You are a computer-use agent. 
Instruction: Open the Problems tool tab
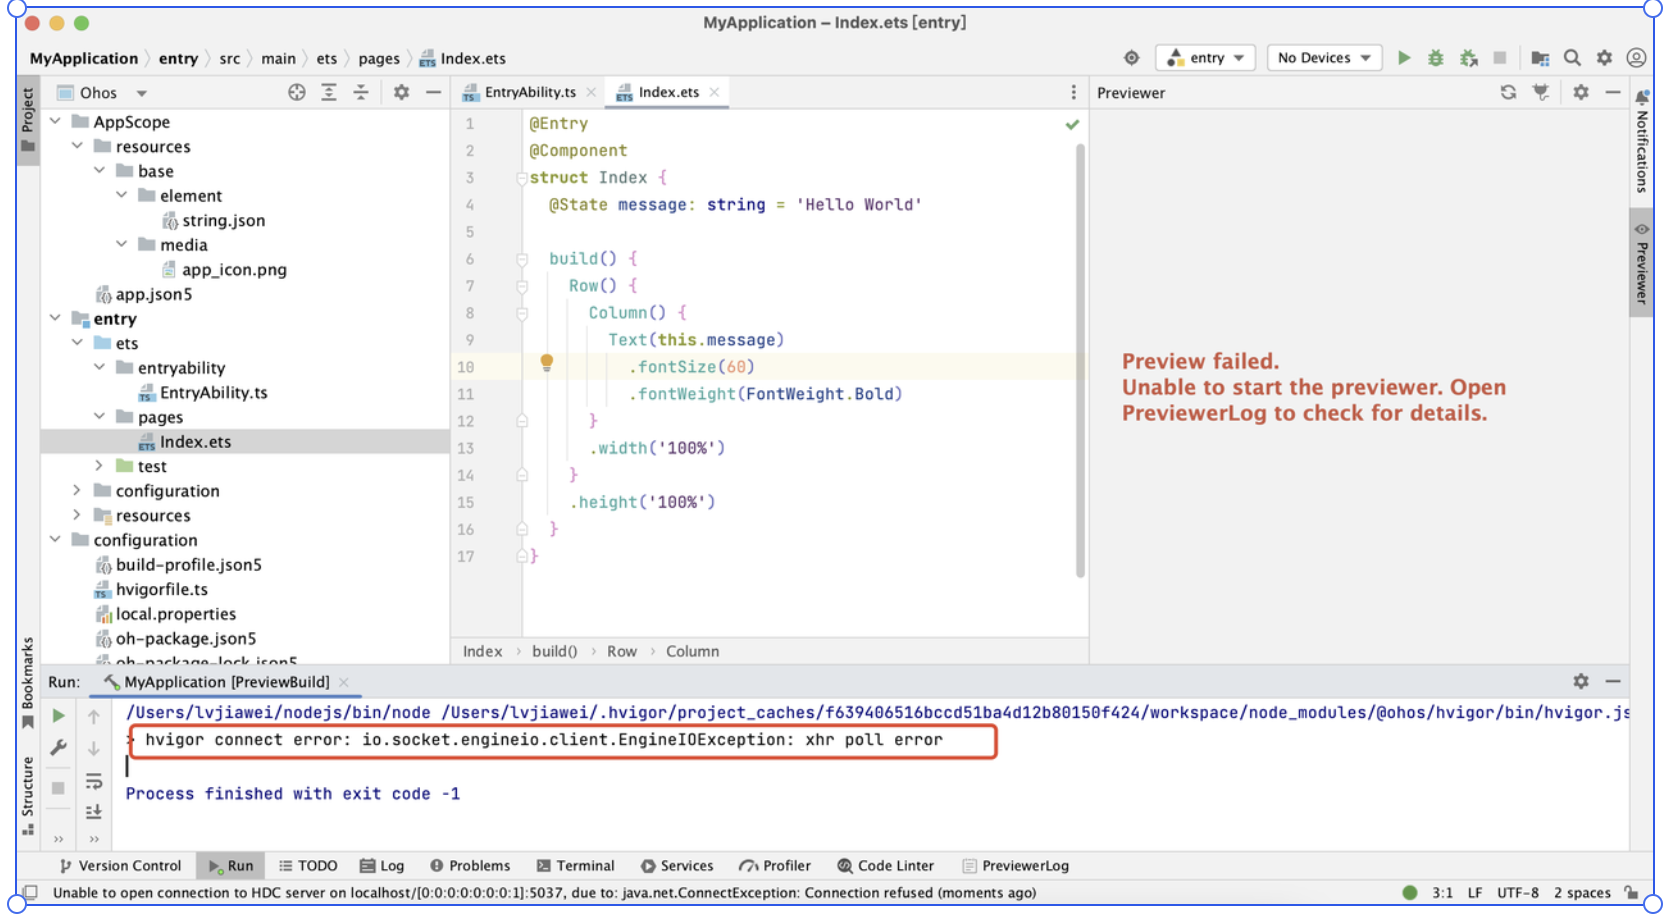pos(470,866)
